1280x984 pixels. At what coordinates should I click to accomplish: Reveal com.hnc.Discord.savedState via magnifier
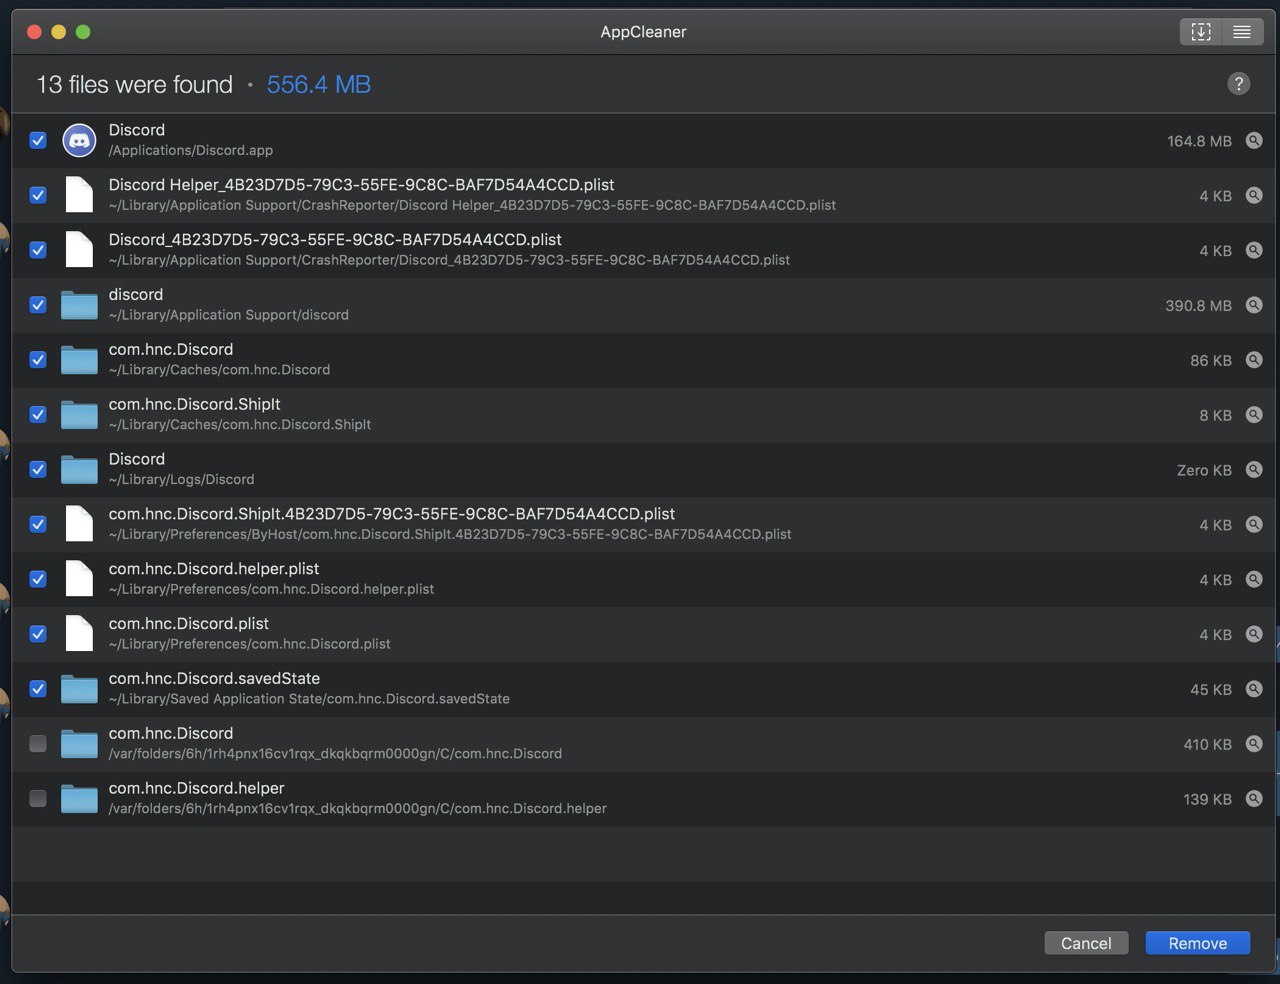point(1254,689)
